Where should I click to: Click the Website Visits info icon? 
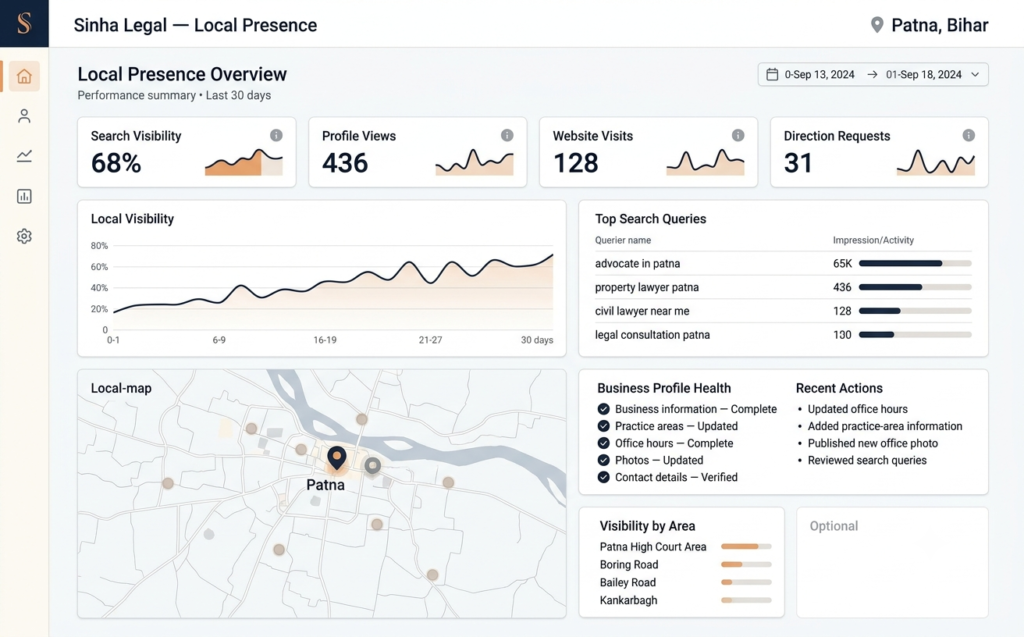tap(738, 135)
